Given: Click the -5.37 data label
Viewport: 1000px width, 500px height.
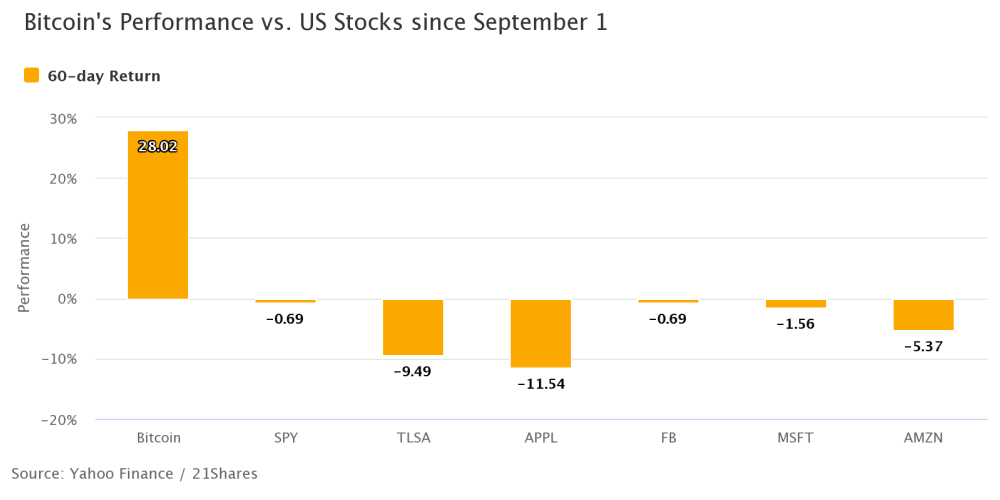Looking at the screenshot, I should click(923, 347).
